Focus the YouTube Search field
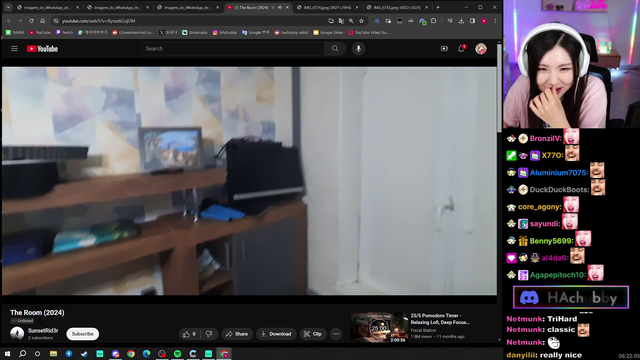Screen dimensions: 640x360 coord(233,49)
